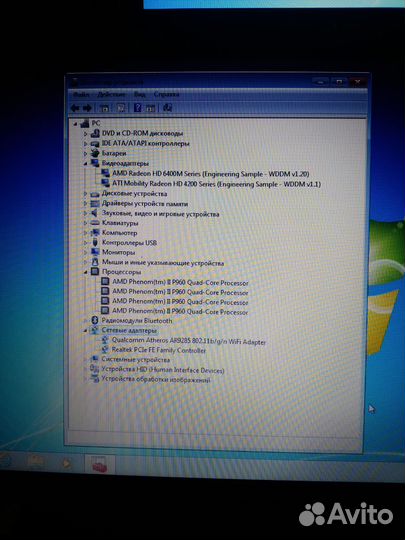Open the Файл menu

82,94
